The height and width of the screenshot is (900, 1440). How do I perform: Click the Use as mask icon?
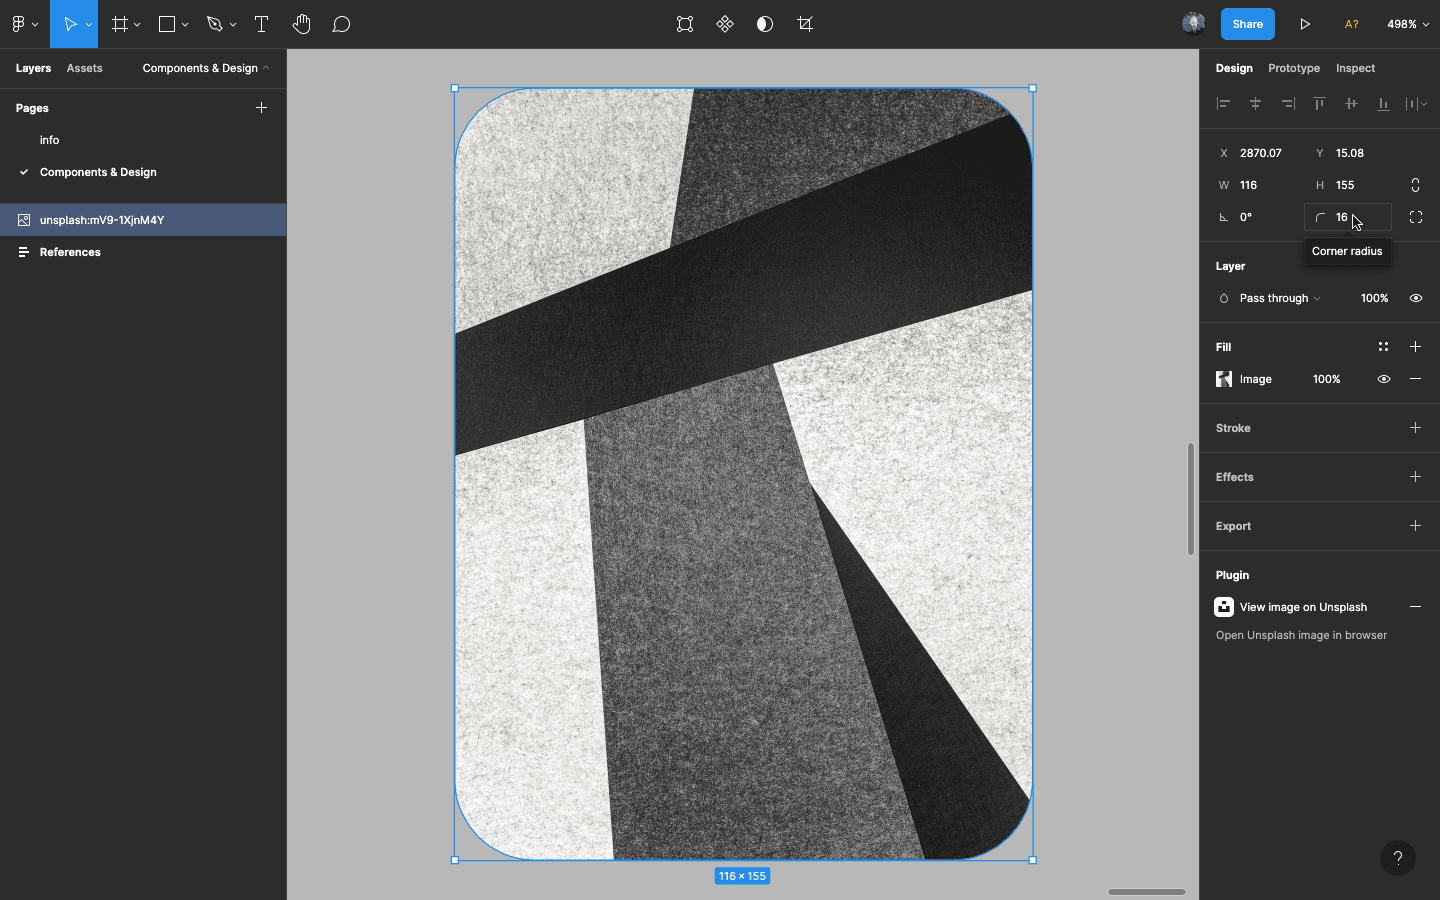pos(765,24)
